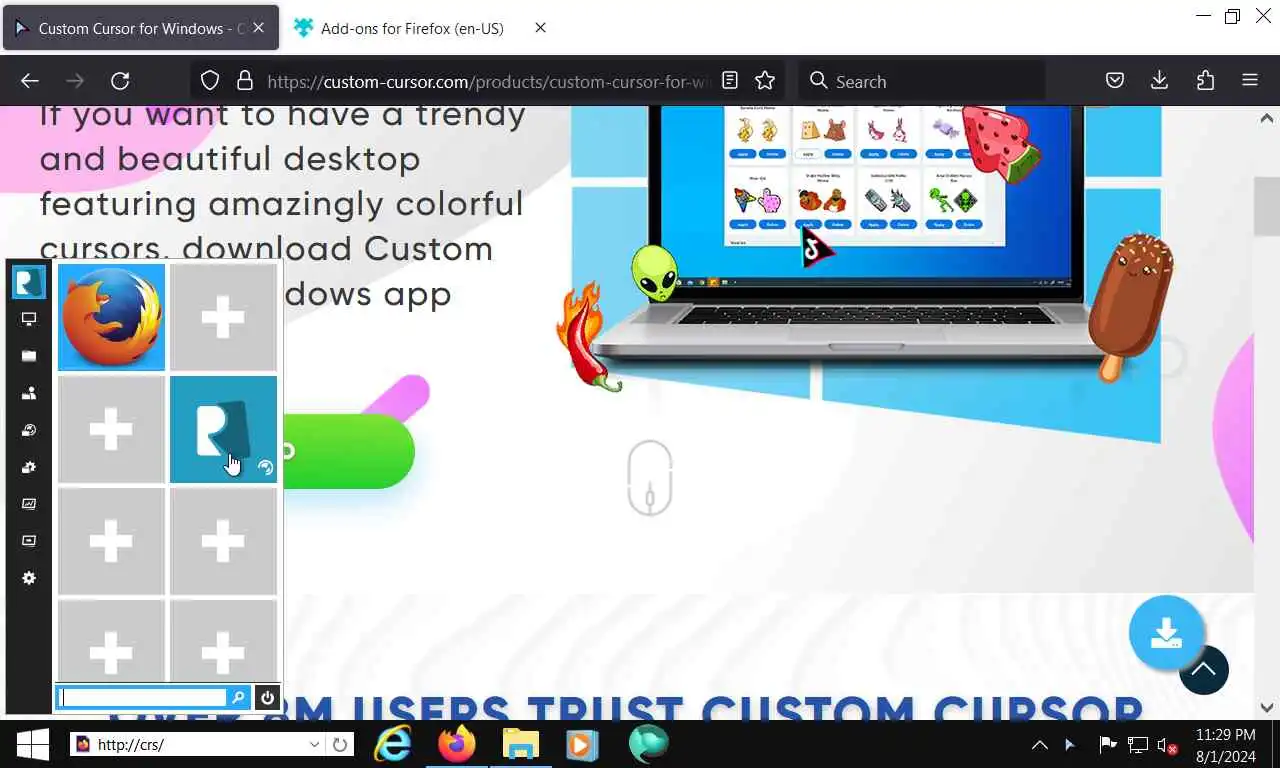Click the mouse scroll indicator icon
The width and height of the screenshot is (1280, 768).
tap(650, 478)
